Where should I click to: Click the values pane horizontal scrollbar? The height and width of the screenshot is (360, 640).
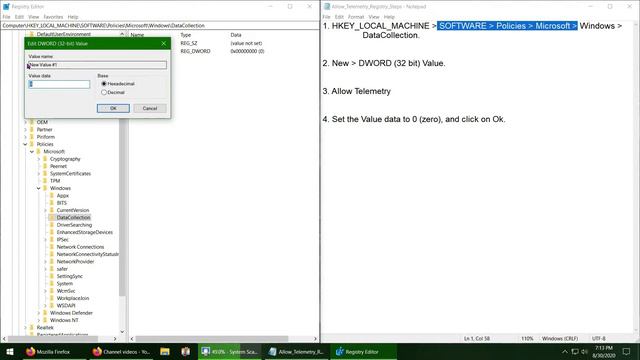tap(212, 339)
